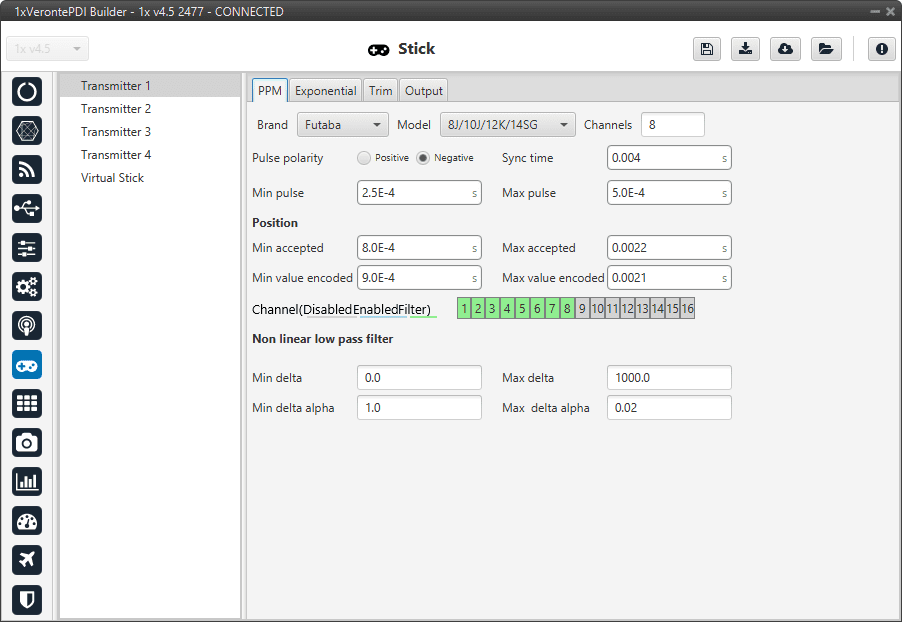Open the 1x v4.5 version dropdown
This screenshot has height=622, width=902.
[48, 49]
